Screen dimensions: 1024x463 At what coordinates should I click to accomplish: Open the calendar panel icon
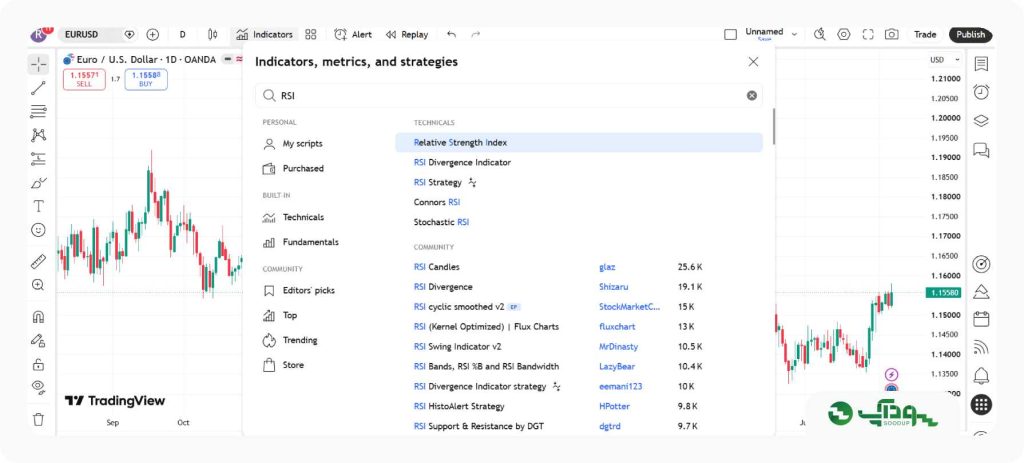click(981, 319)
